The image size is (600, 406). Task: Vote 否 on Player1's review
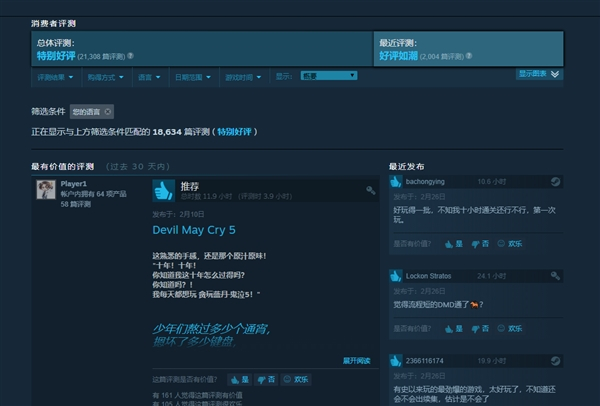266,380
